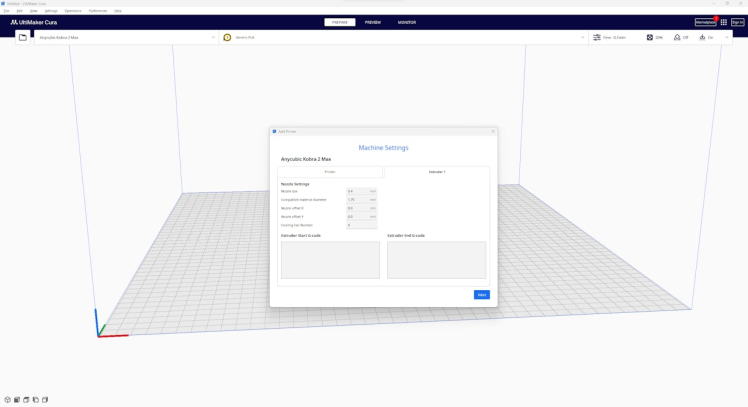Click the Marketplace button
The image size is (748, 407).
[705, 22]
